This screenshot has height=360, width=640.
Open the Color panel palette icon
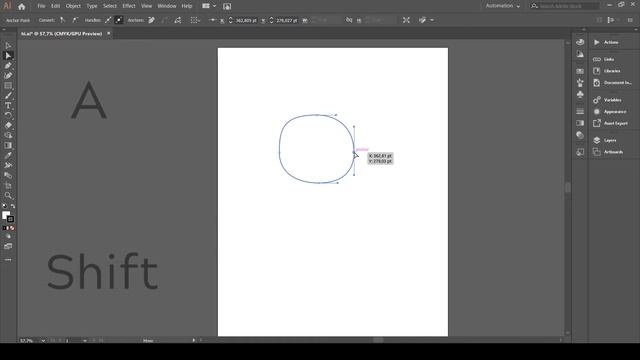point(580,42)
